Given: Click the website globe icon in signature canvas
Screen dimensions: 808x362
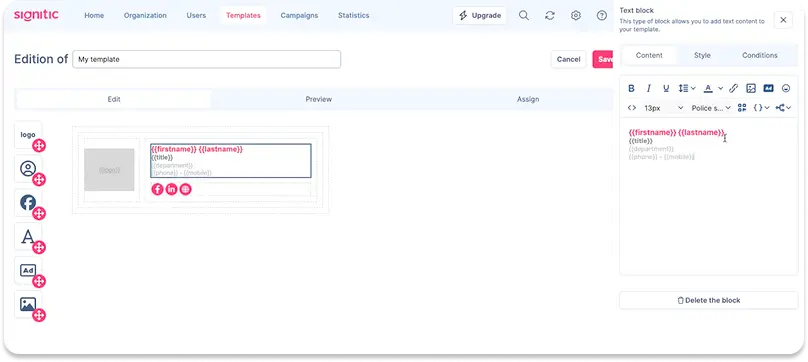Looking at the screenshot, I should (186, 189).
